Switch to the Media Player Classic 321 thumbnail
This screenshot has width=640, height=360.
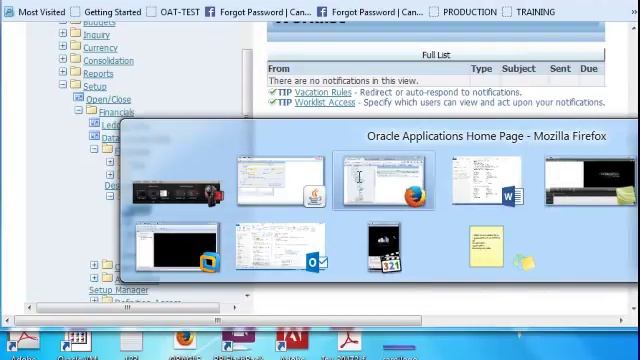384,246
